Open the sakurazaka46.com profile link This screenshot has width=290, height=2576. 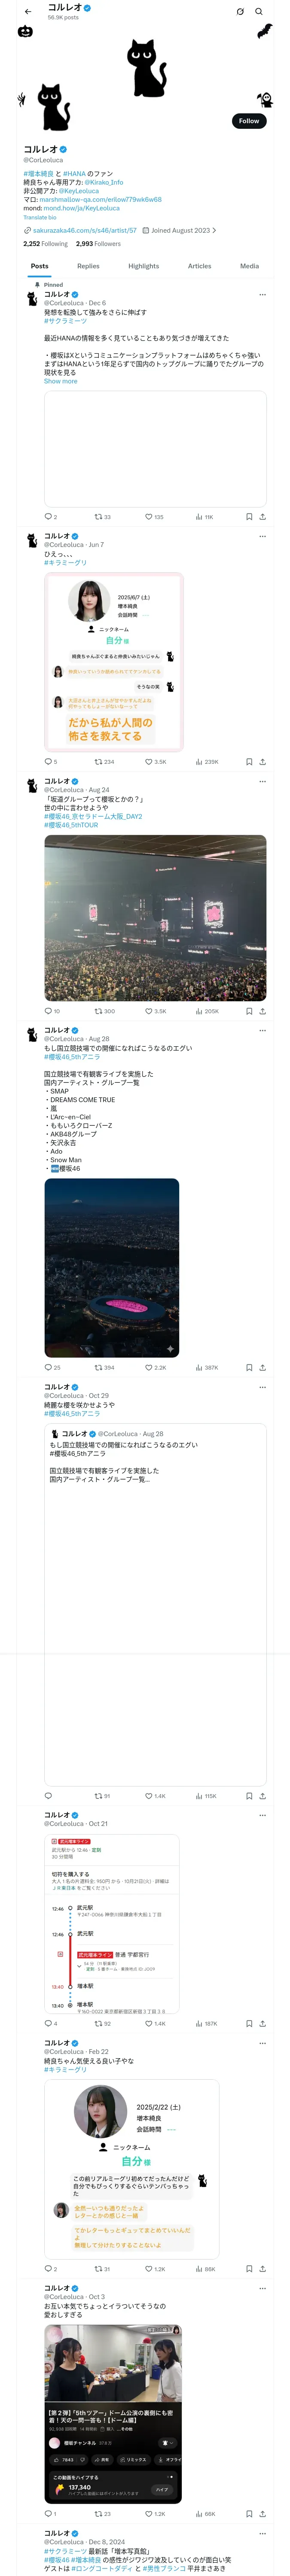(85, 230)
